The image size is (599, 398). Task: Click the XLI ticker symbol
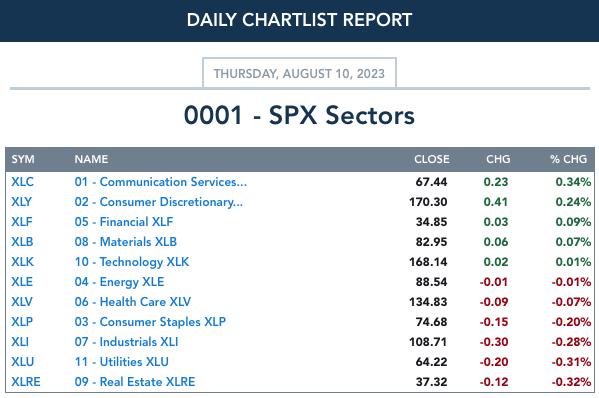tap(20, 342)
